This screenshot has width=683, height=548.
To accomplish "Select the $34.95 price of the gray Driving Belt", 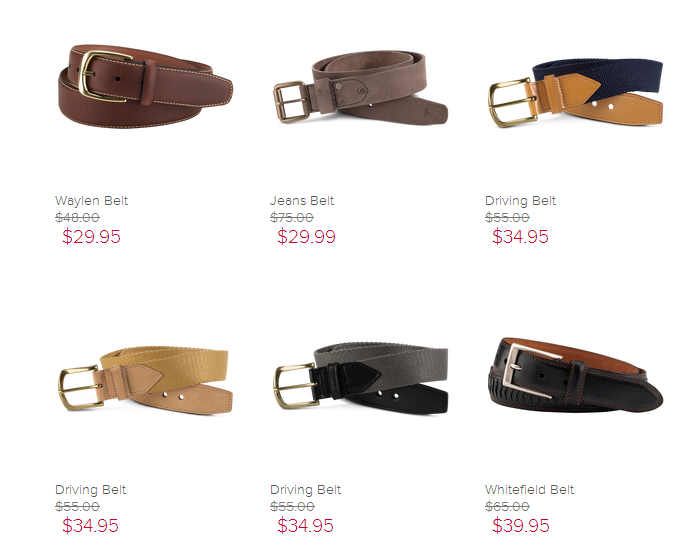I will [305, 525].
